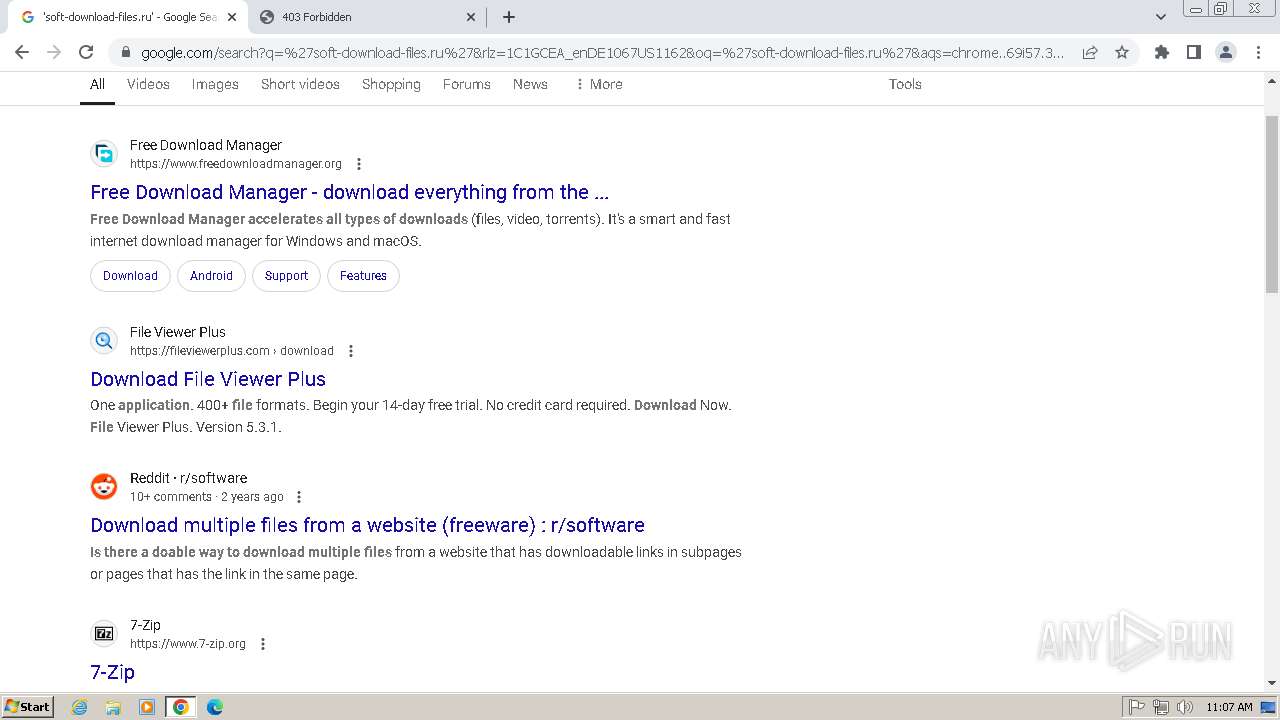Switch to the 403 Forbidden tab

point(368,17)
